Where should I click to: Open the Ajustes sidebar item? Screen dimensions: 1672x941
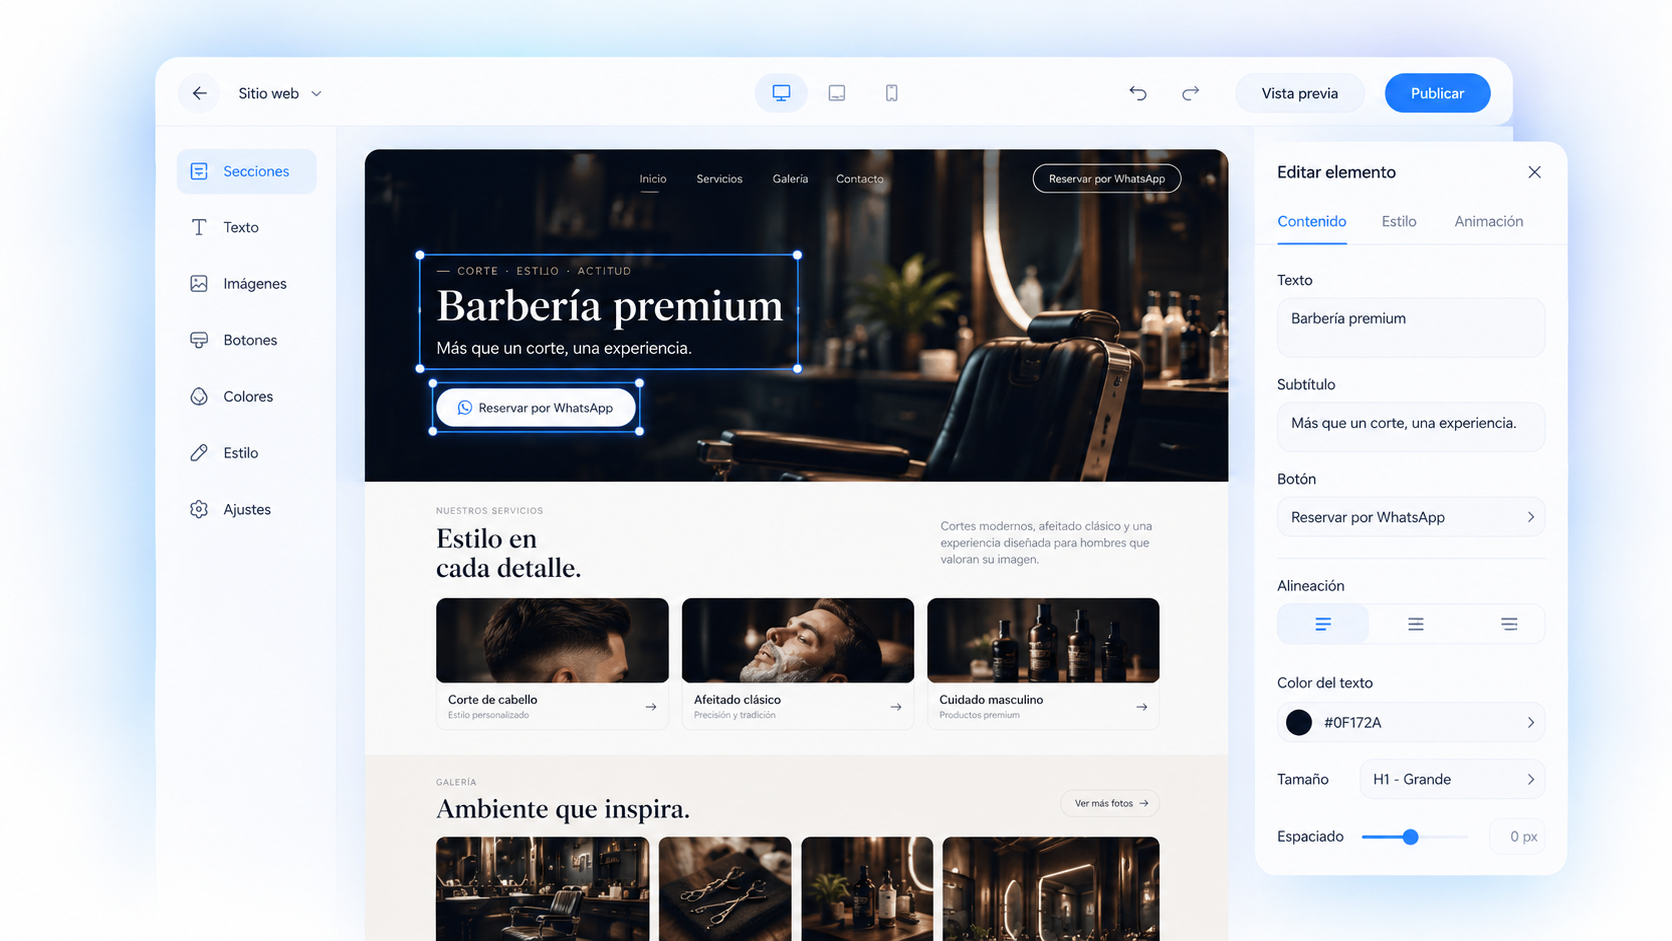click(246, 510)
